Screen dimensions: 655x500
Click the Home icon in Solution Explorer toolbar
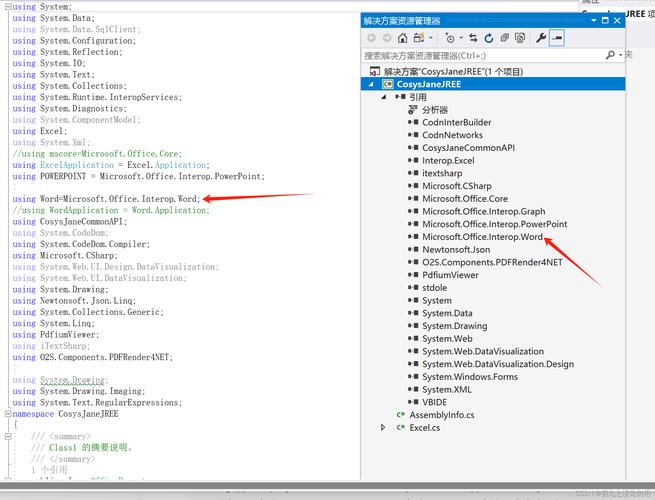click(x=403, y=38)
